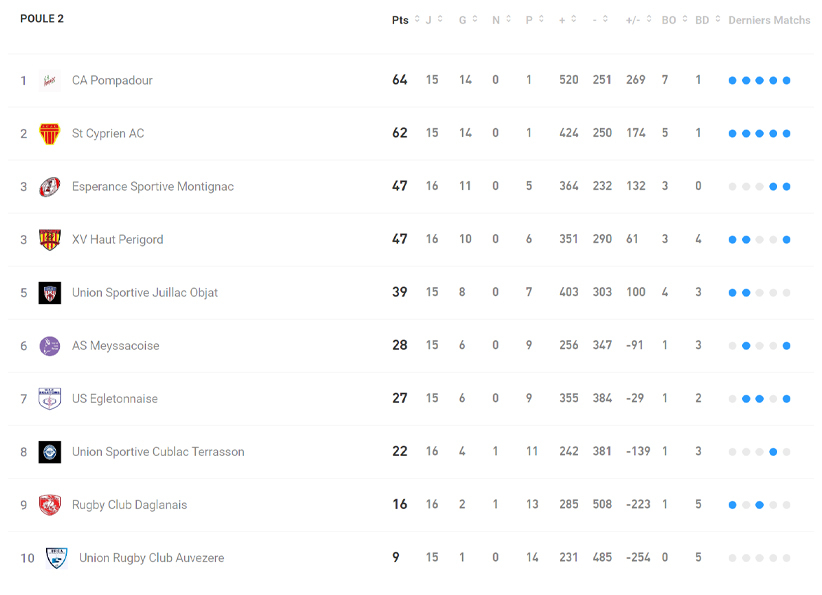Click St Cyprien AC's latest match dot
The width and height of the screenshot is (822, 595).
click(x=787, y=134)
